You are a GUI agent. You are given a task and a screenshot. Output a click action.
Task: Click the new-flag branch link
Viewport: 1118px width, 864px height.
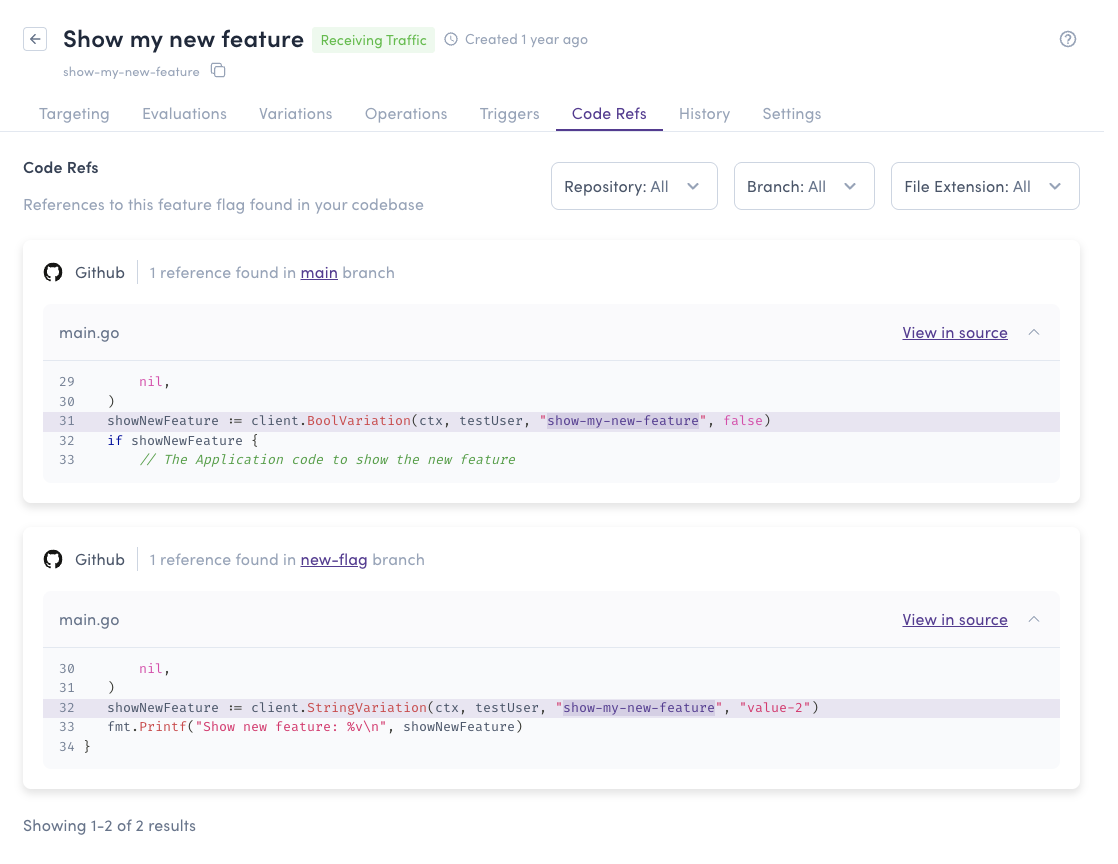point(334,559)
